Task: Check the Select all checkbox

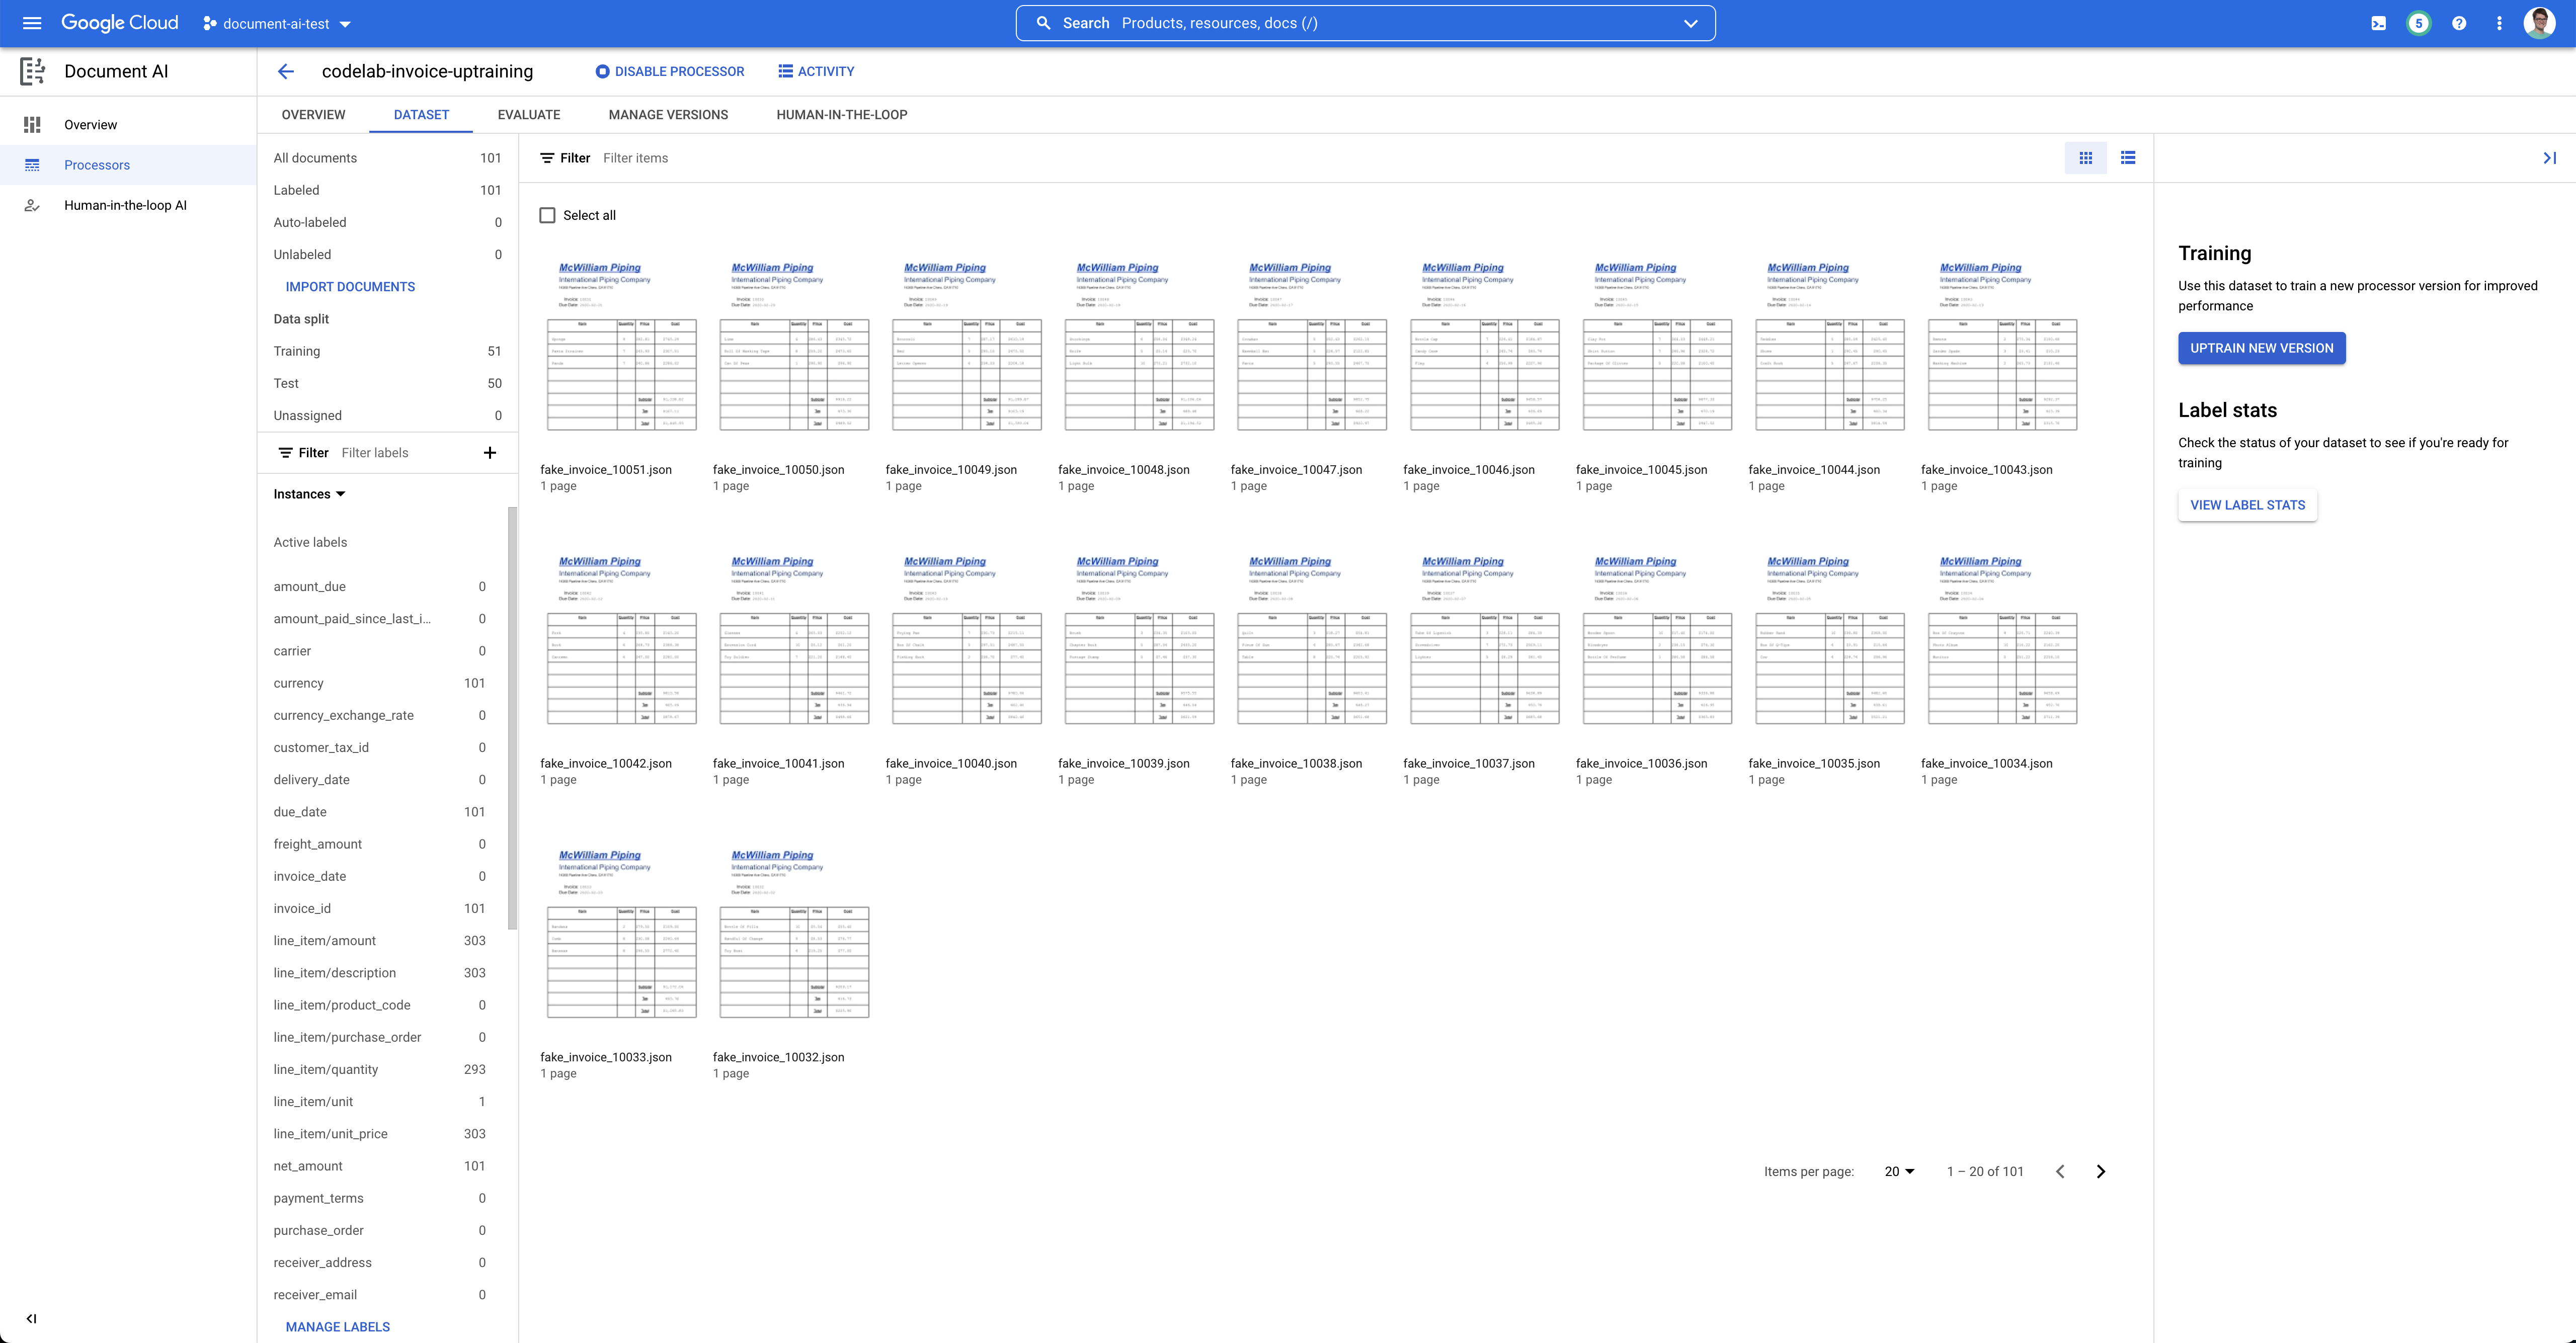Action: click(x=547, y=215)
